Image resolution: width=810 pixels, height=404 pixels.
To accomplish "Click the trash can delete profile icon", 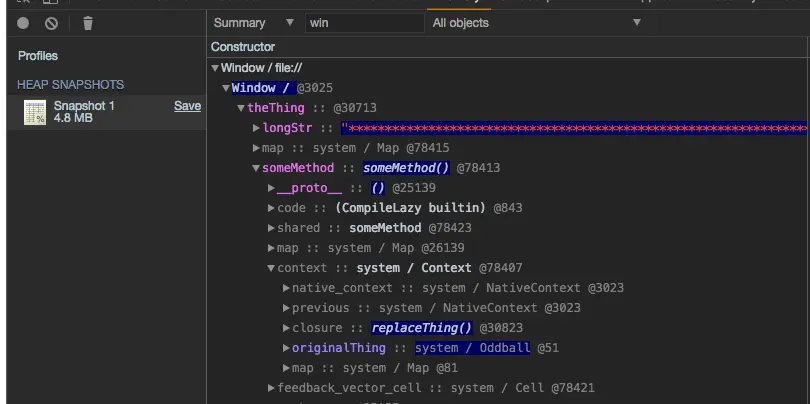I will 88,23.
